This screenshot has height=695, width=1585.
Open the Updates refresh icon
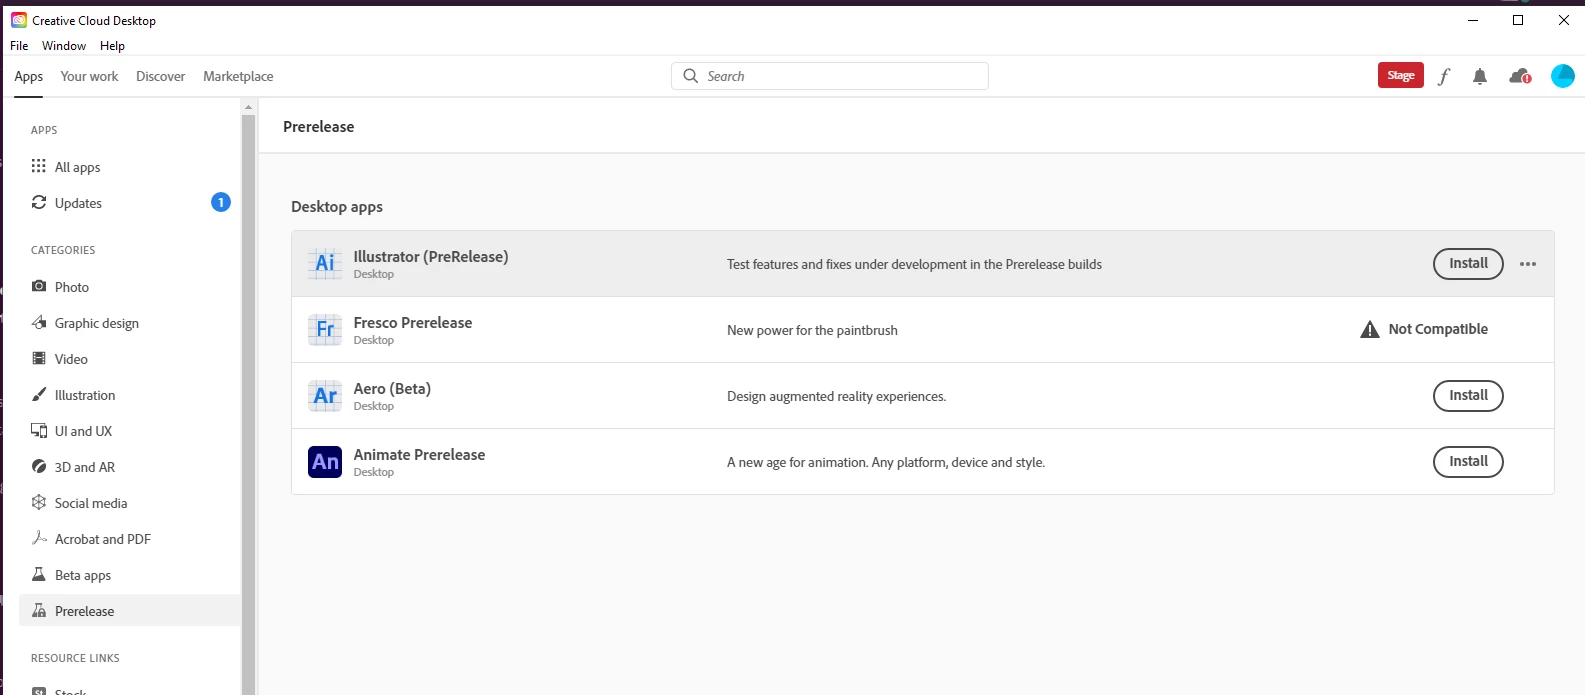coord(39,202)
